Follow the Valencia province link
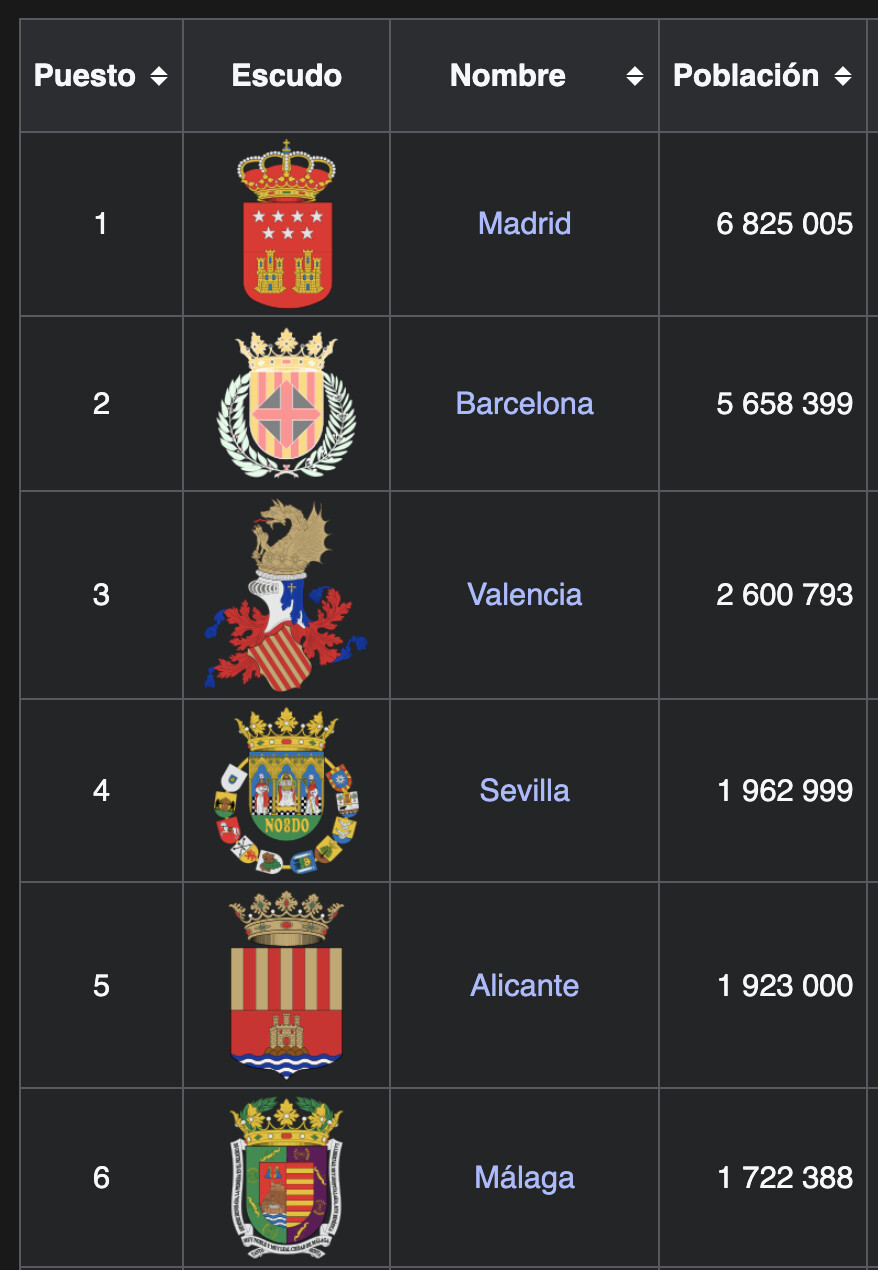The width and height of the screenshot is (878, 1270). coord(524,595)
